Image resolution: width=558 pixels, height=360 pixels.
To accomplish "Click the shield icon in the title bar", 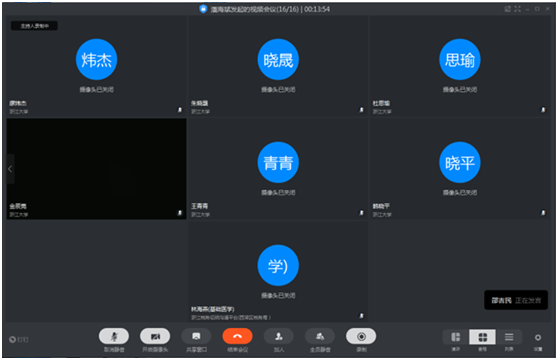I will (203, 9).
